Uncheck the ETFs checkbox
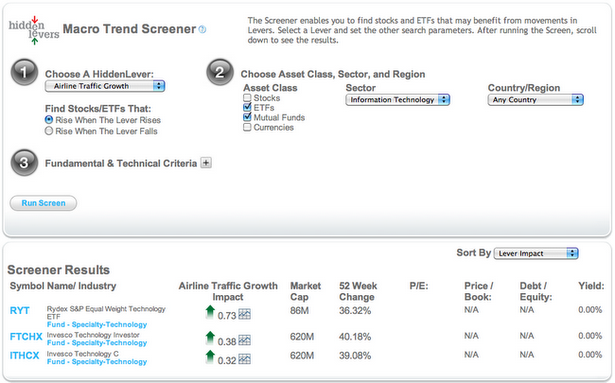615x383 pixels. point(247,107)
